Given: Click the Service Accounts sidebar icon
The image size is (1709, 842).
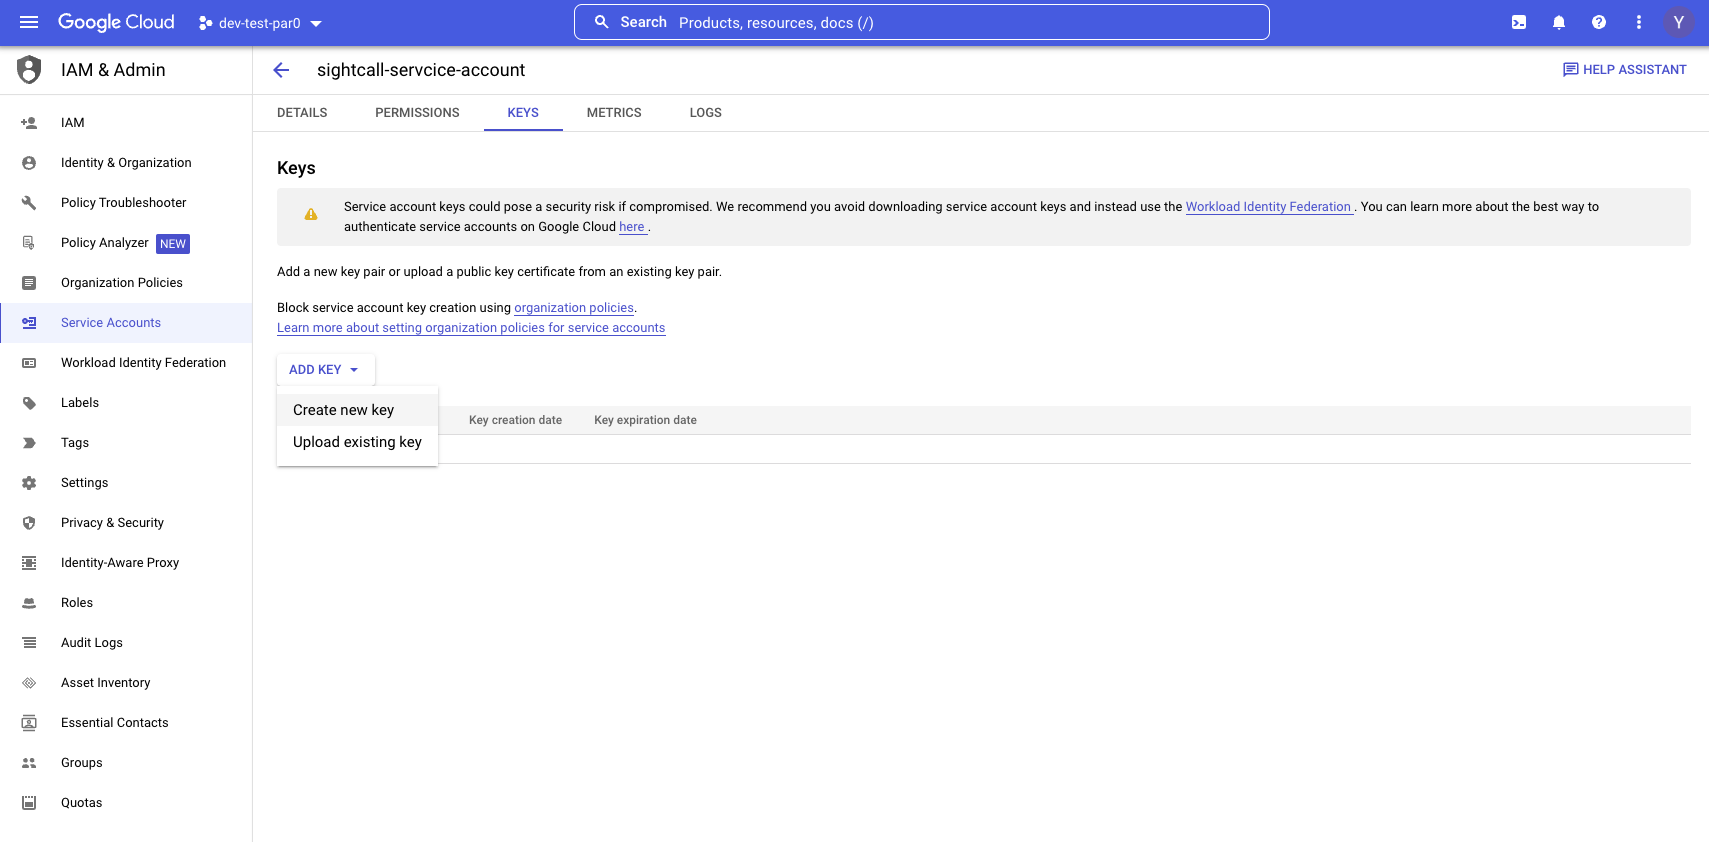Looking at the screenshot, I should point(29,323).
